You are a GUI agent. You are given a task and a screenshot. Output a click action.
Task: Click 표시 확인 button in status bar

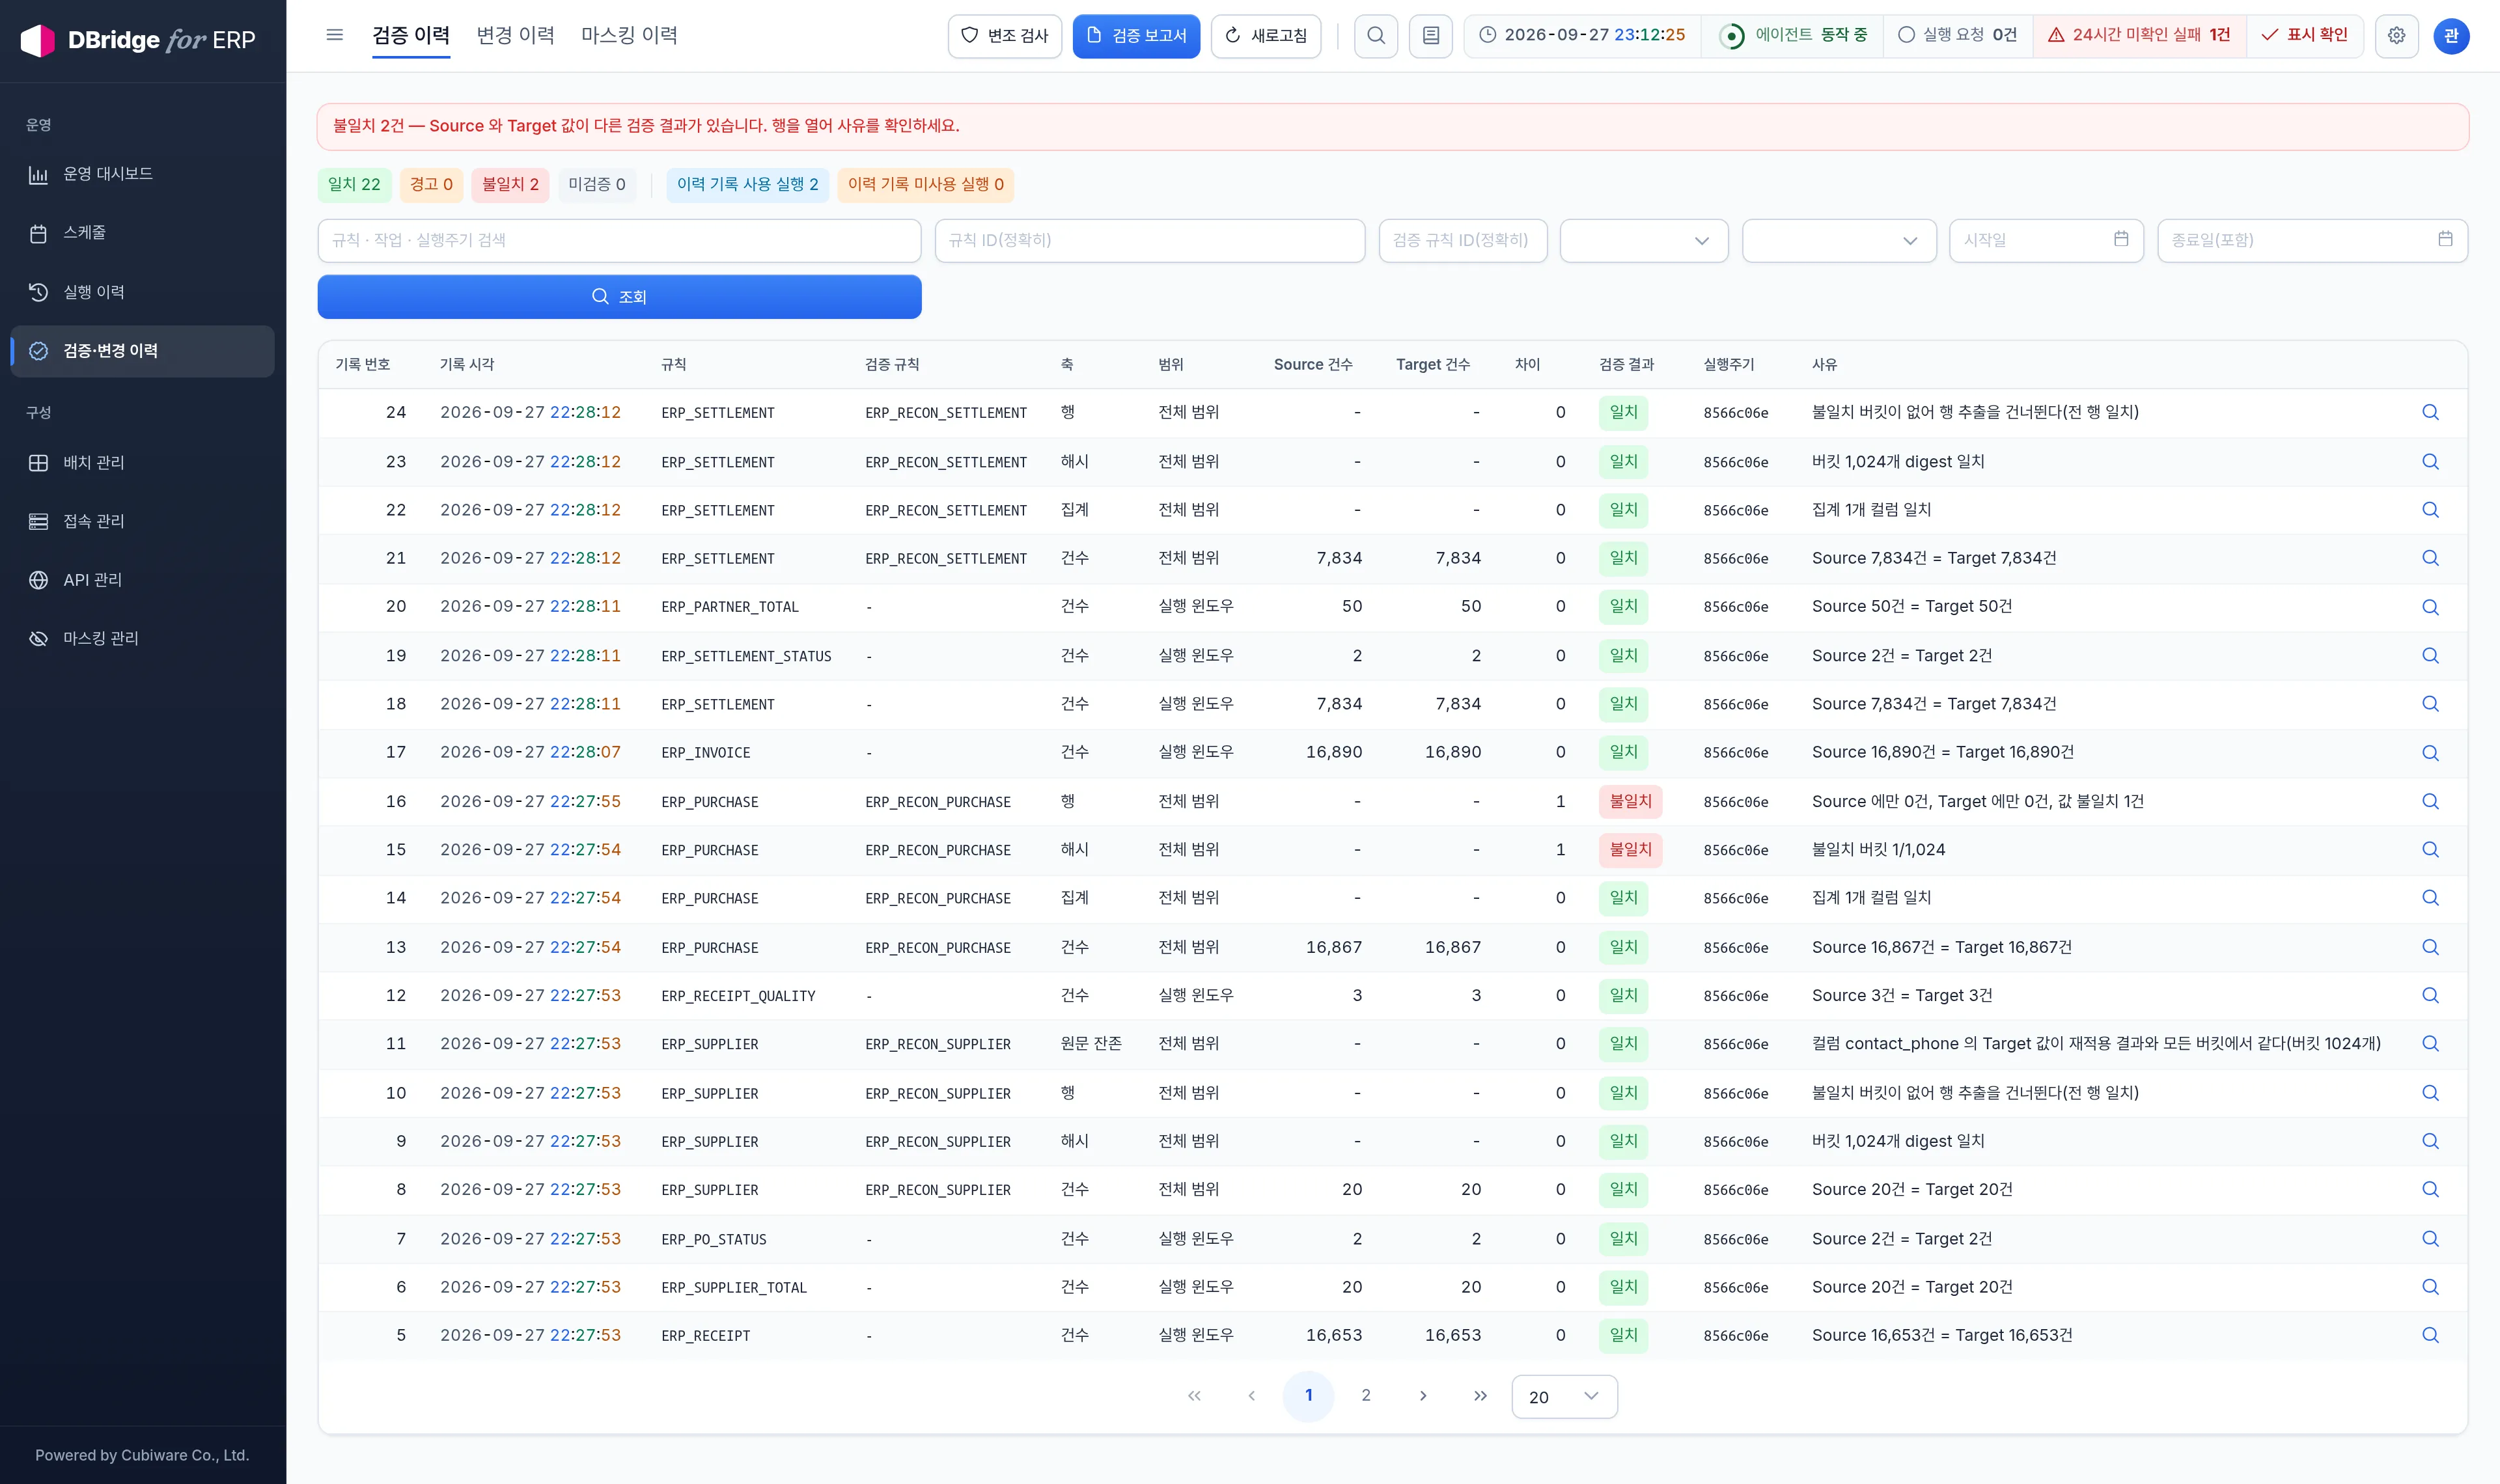(2304, 35)
